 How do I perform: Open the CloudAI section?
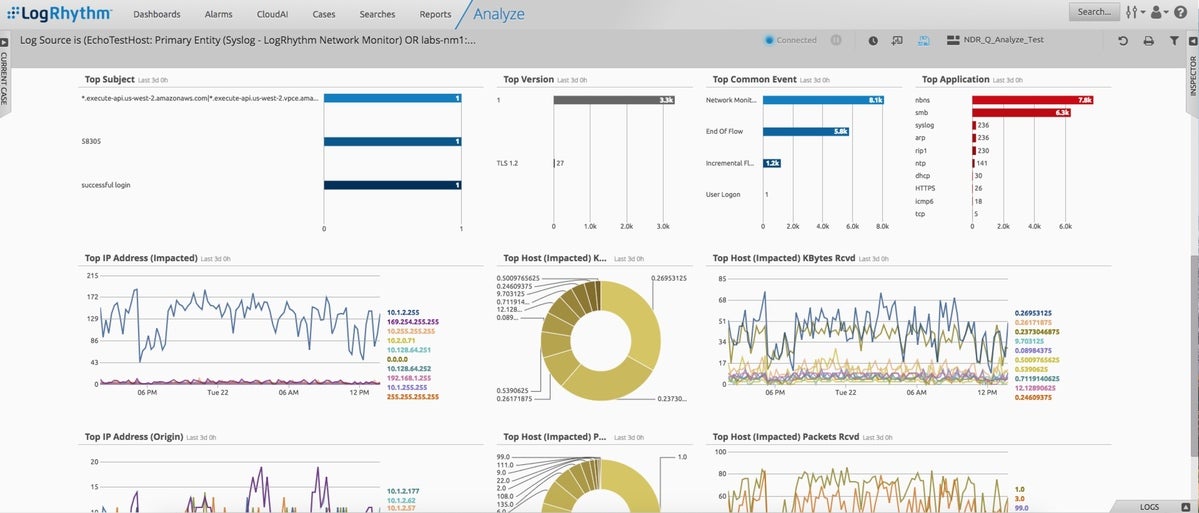272,14
